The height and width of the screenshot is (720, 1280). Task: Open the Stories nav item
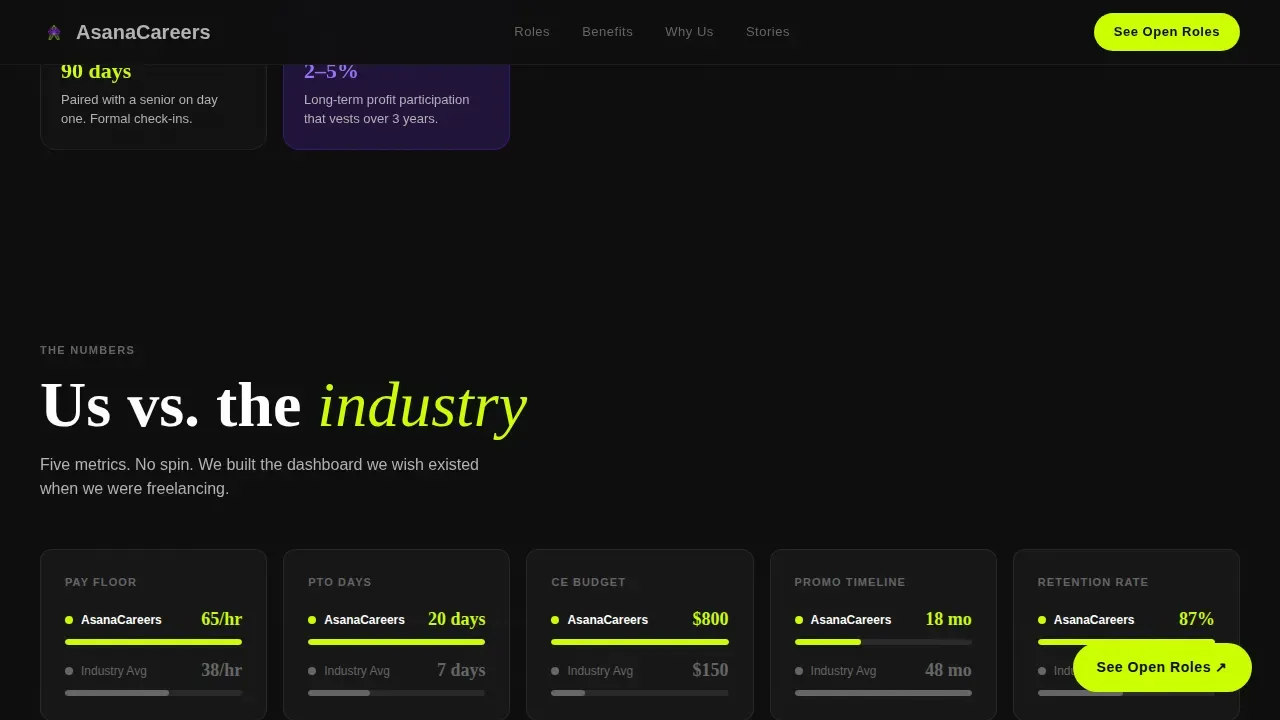(768, 32)
